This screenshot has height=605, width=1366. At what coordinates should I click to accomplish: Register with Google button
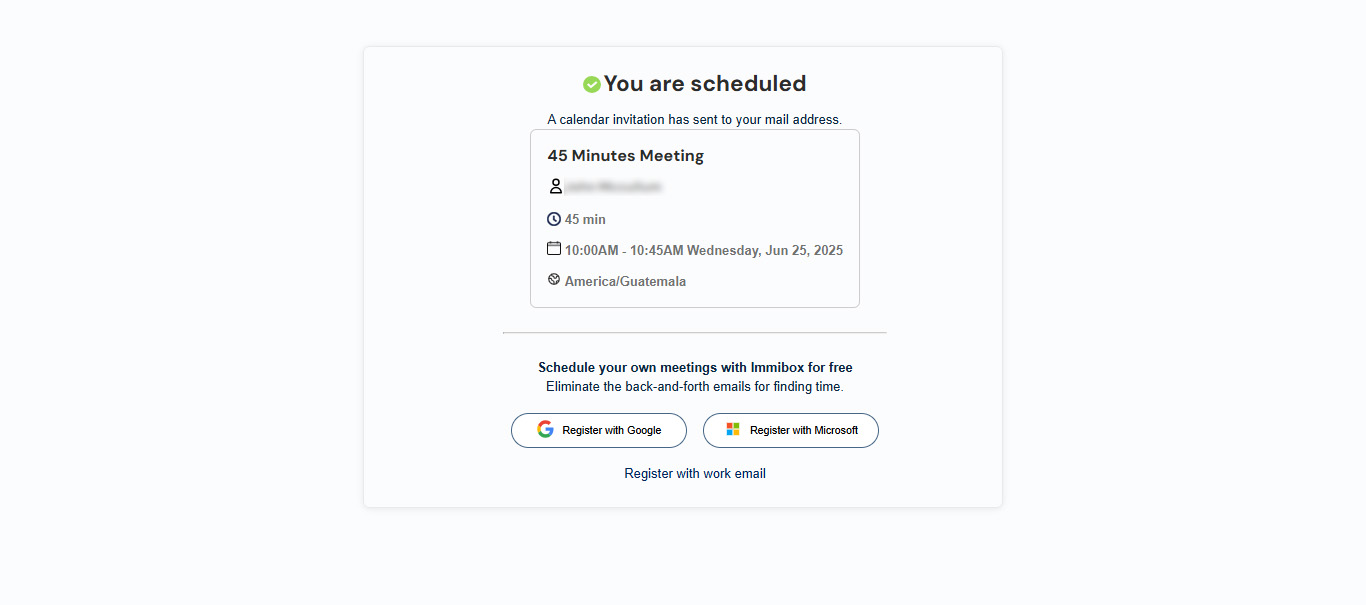tap(599, 430)
